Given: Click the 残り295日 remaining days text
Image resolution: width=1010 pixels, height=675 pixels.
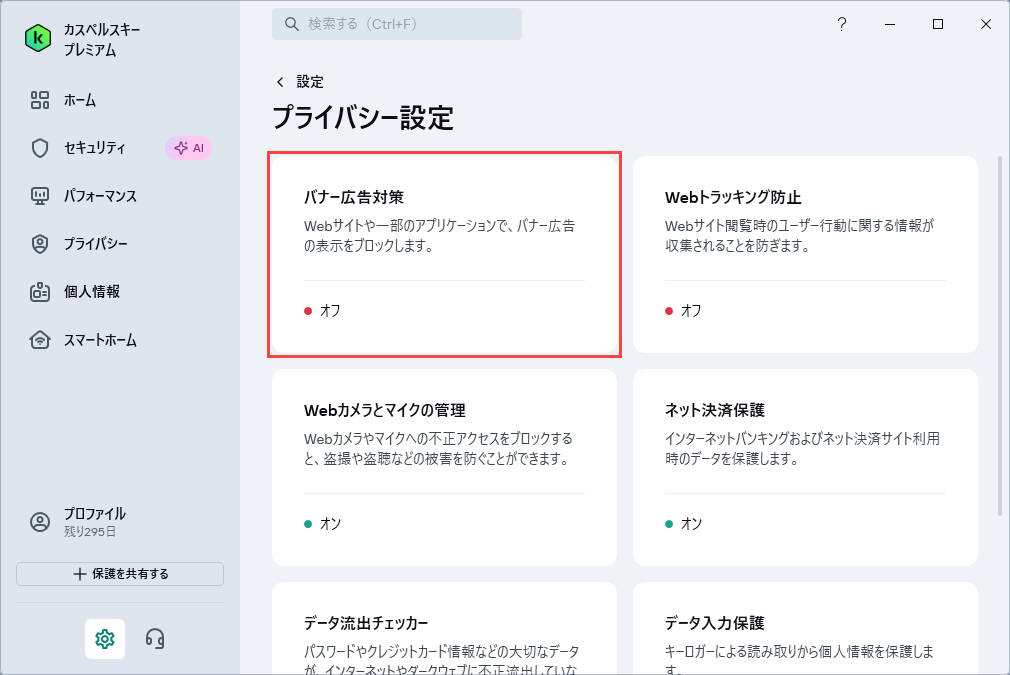Looking at the screenshot, I should coord(90,532).
